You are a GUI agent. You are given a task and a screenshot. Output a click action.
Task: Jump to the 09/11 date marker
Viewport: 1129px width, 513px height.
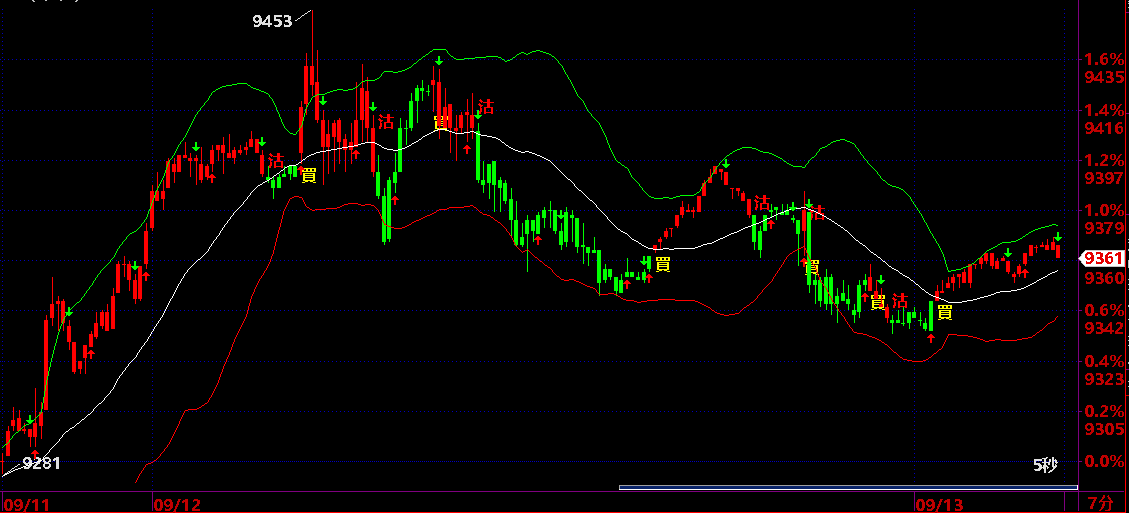tap(24, 504)
